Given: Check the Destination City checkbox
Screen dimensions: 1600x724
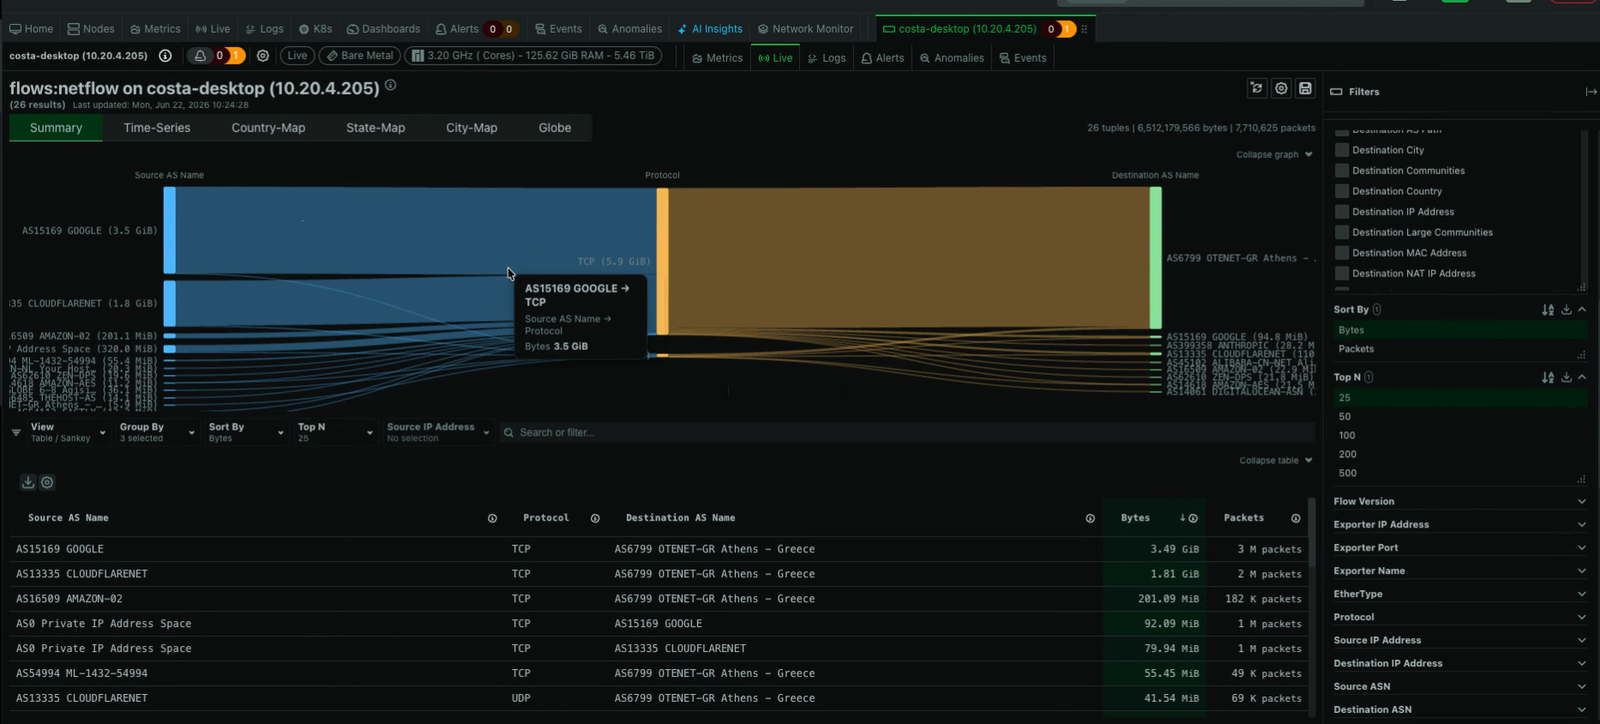Looking at the screenshot, I should (x=1342, y=150).
